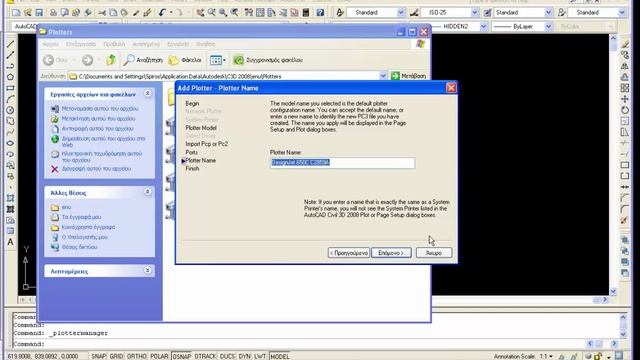640x360 pixels.
Task: Click the Save icon in AutoCAD toolbar
Action: pyautogui.click(x=39, y=13)
